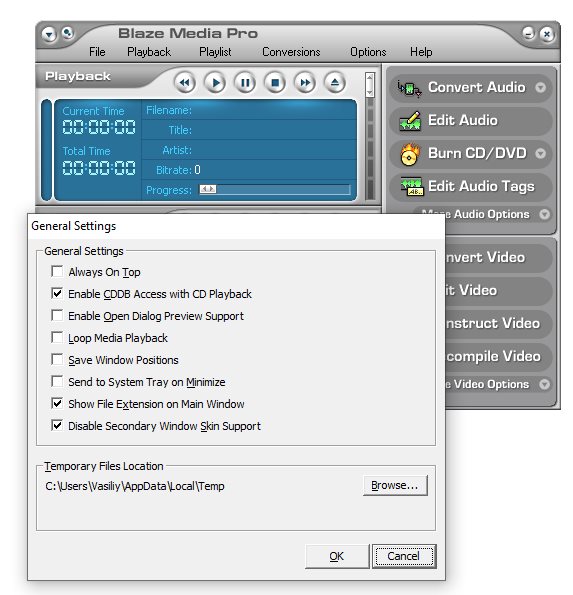Click the down-arrow icon in title bar corner
The height and width of the screenshot is (595, 573).
click(49, 35)
